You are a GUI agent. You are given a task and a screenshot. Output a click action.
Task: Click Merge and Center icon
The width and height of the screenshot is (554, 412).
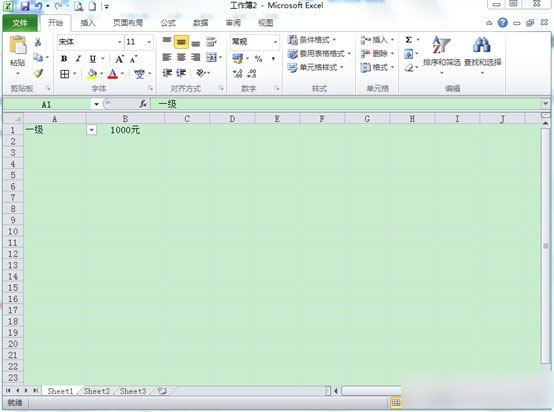(211, 57)
